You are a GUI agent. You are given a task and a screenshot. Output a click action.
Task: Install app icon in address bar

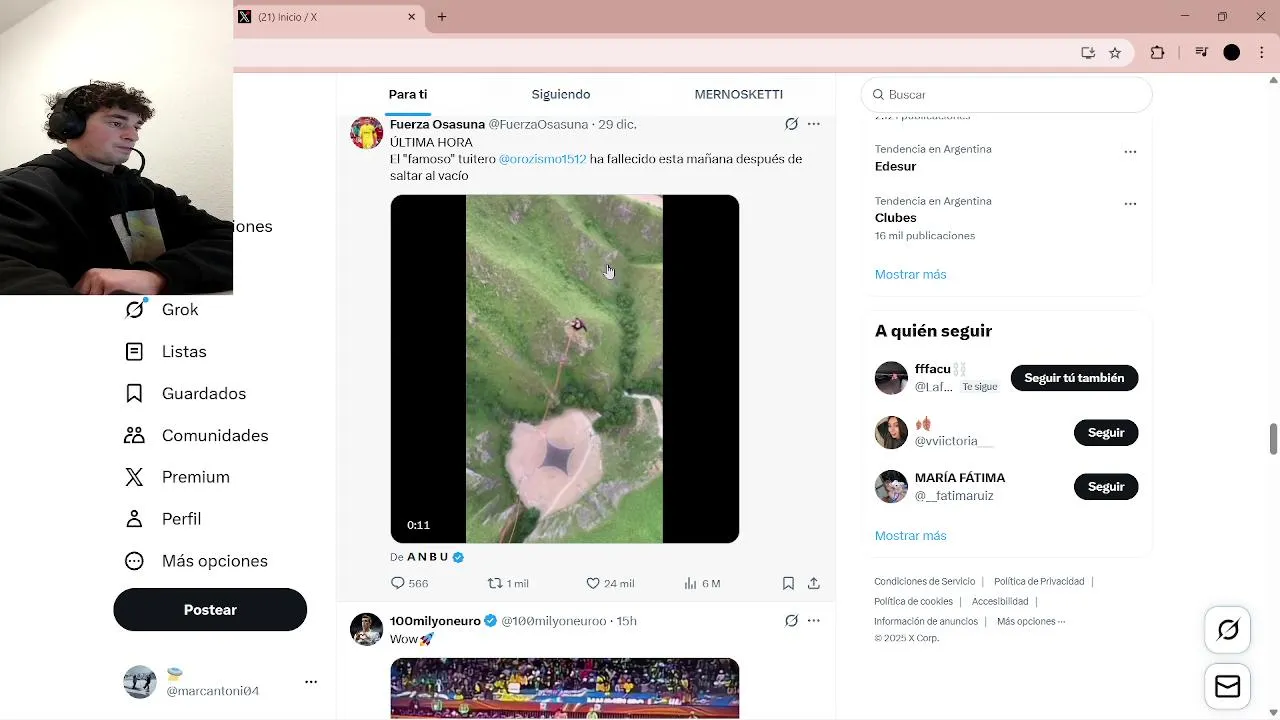point(1088,53)
